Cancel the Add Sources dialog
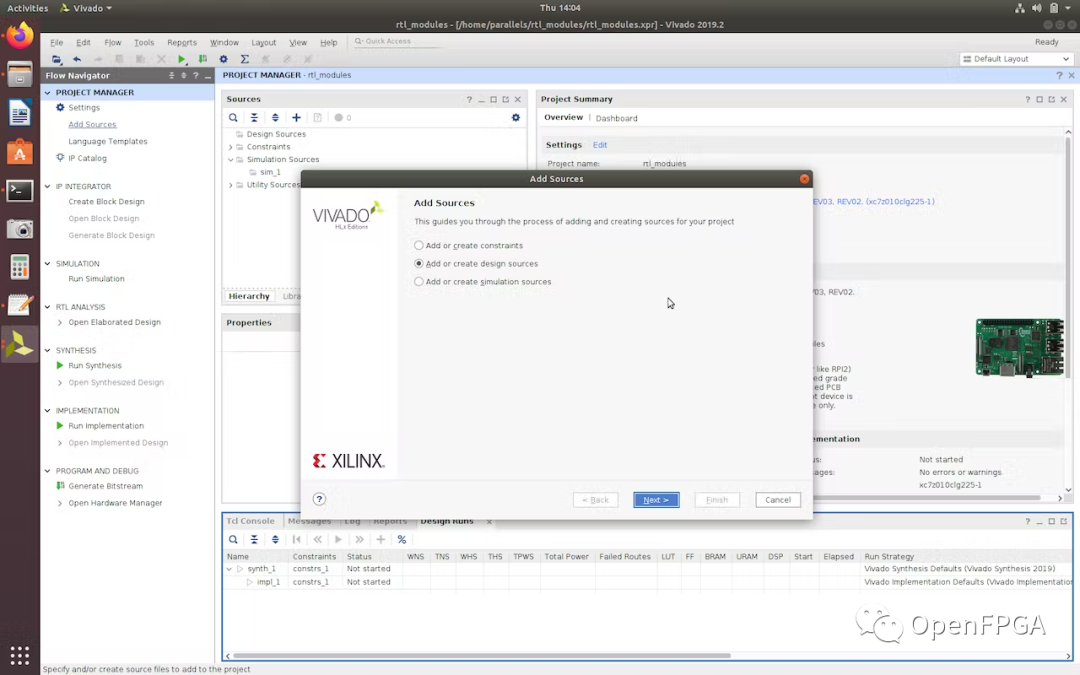Screen dimensions: 1080x675 coord(778,500)
